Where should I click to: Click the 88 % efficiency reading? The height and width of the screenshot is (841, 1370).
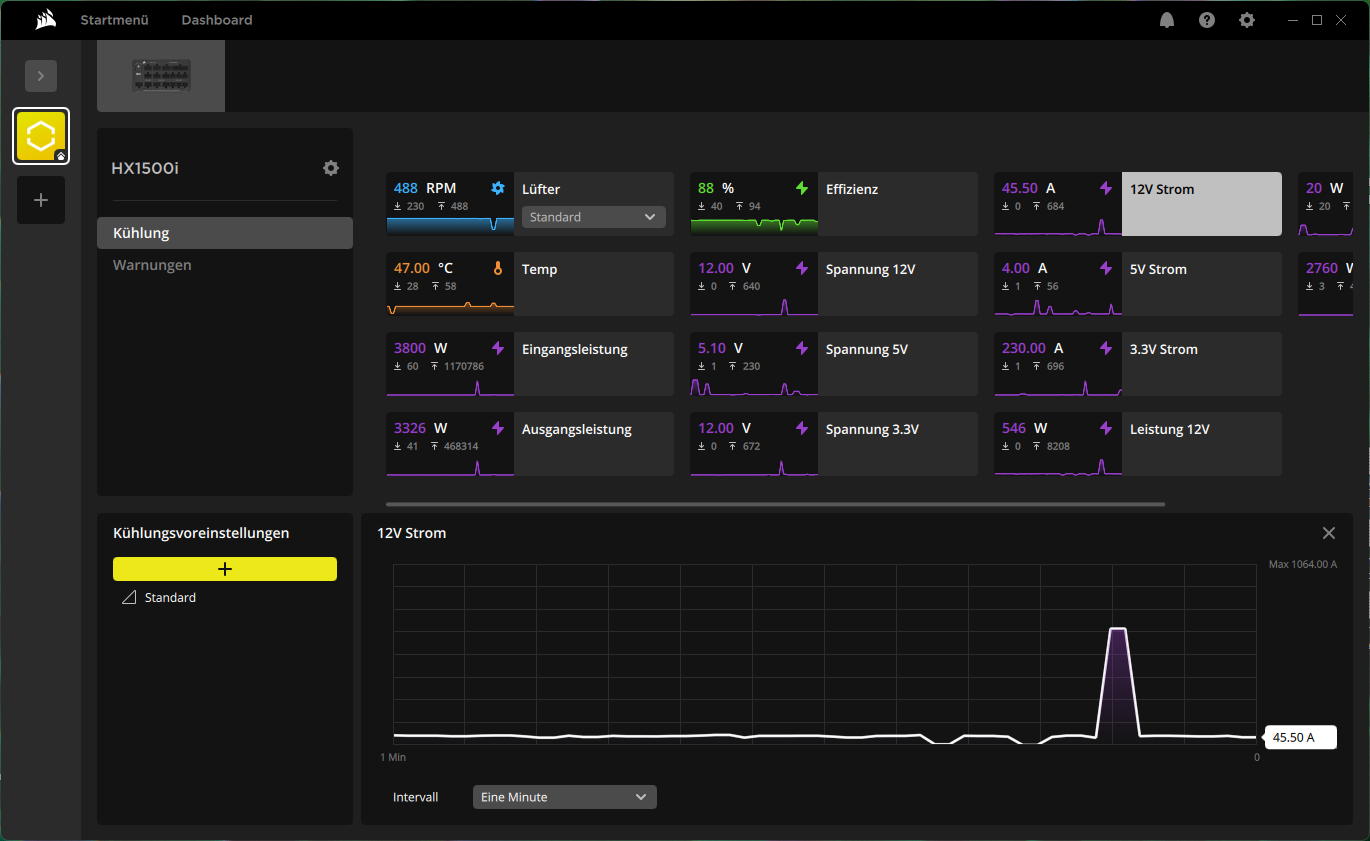714,188
